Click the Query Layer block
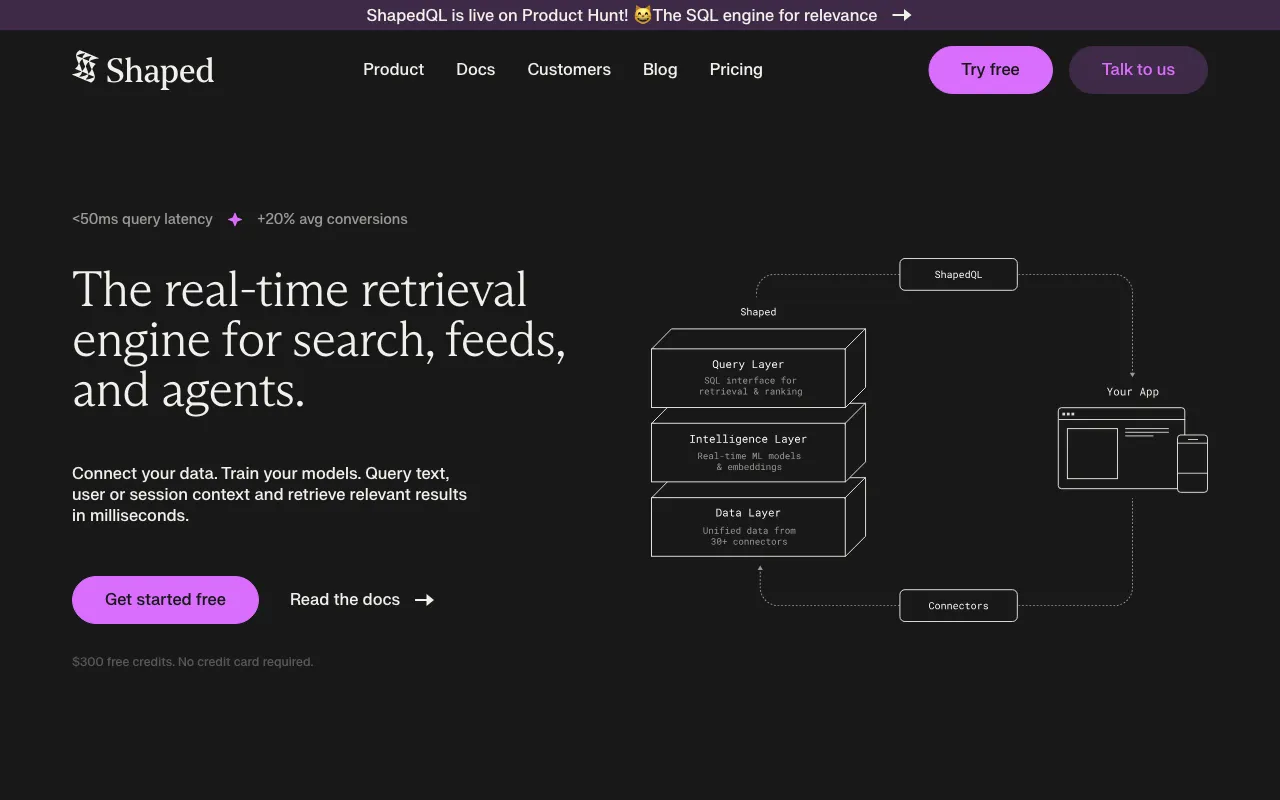Image resolution: width=1280 pixels, height=800 pixels. [758, 369]
